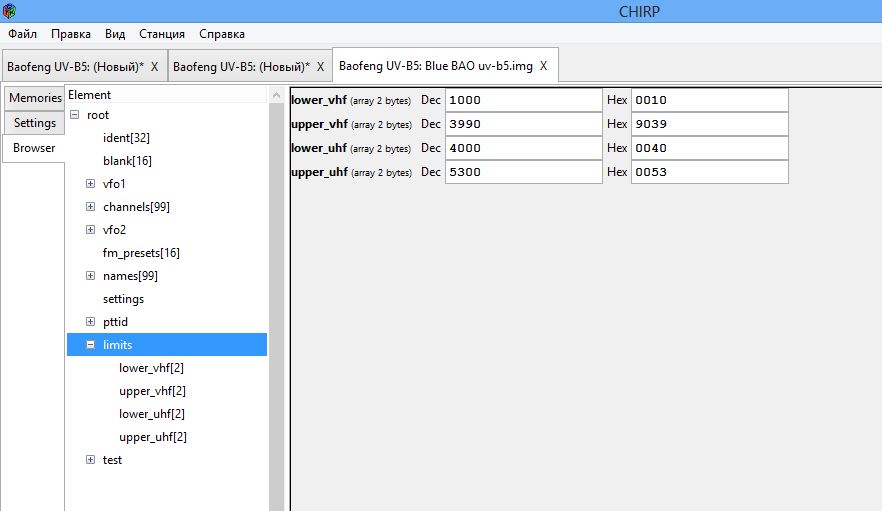Select ident[32] in the tree
This screenshot has height=511, width=882.
tap(126, 138)
